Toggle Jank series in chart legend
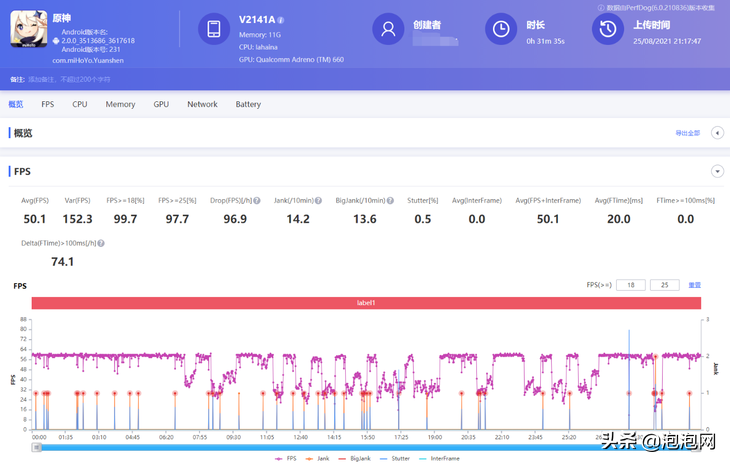The image size is (730, 464). pos(317,458)
